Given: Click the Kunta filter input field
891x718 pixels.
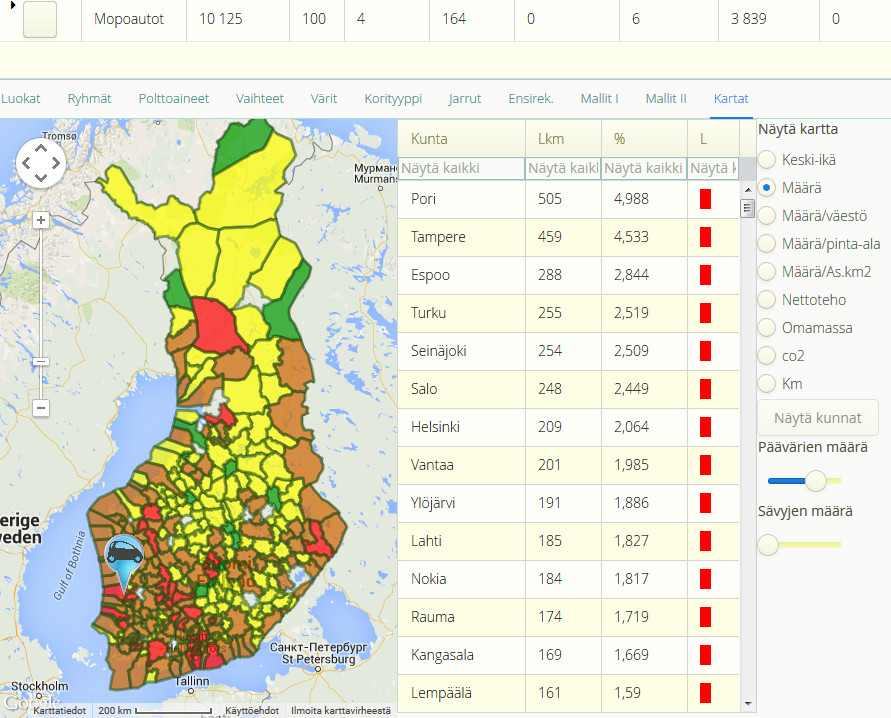Looking at the screenshot, I should point(461,168).
